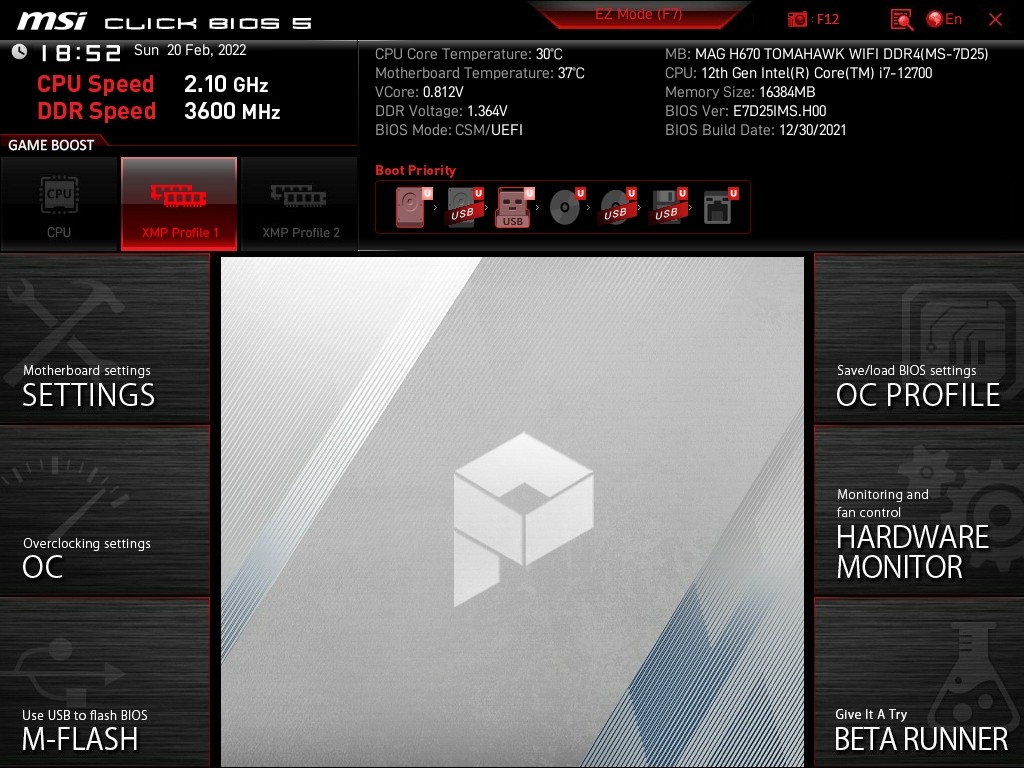Click the CPU Core Temperature reading
The height and width of the screenshot is (768, 1024).
click(x=468, y=54)
